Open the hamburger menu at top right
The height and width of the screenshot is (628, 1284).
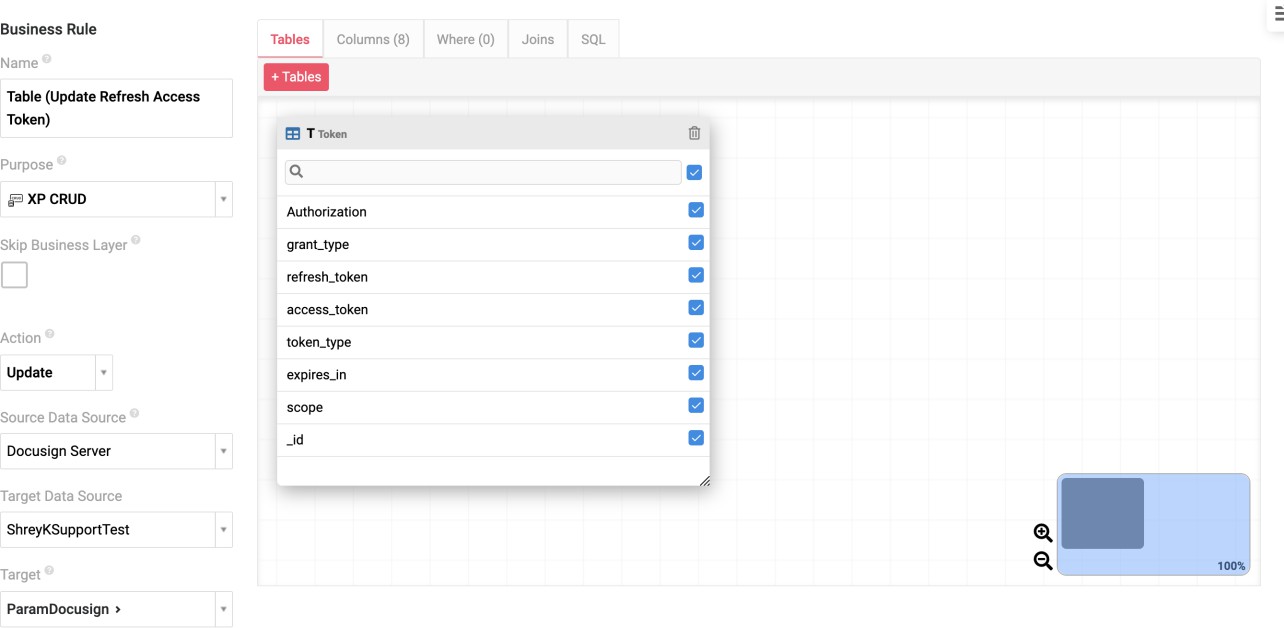1278,14
